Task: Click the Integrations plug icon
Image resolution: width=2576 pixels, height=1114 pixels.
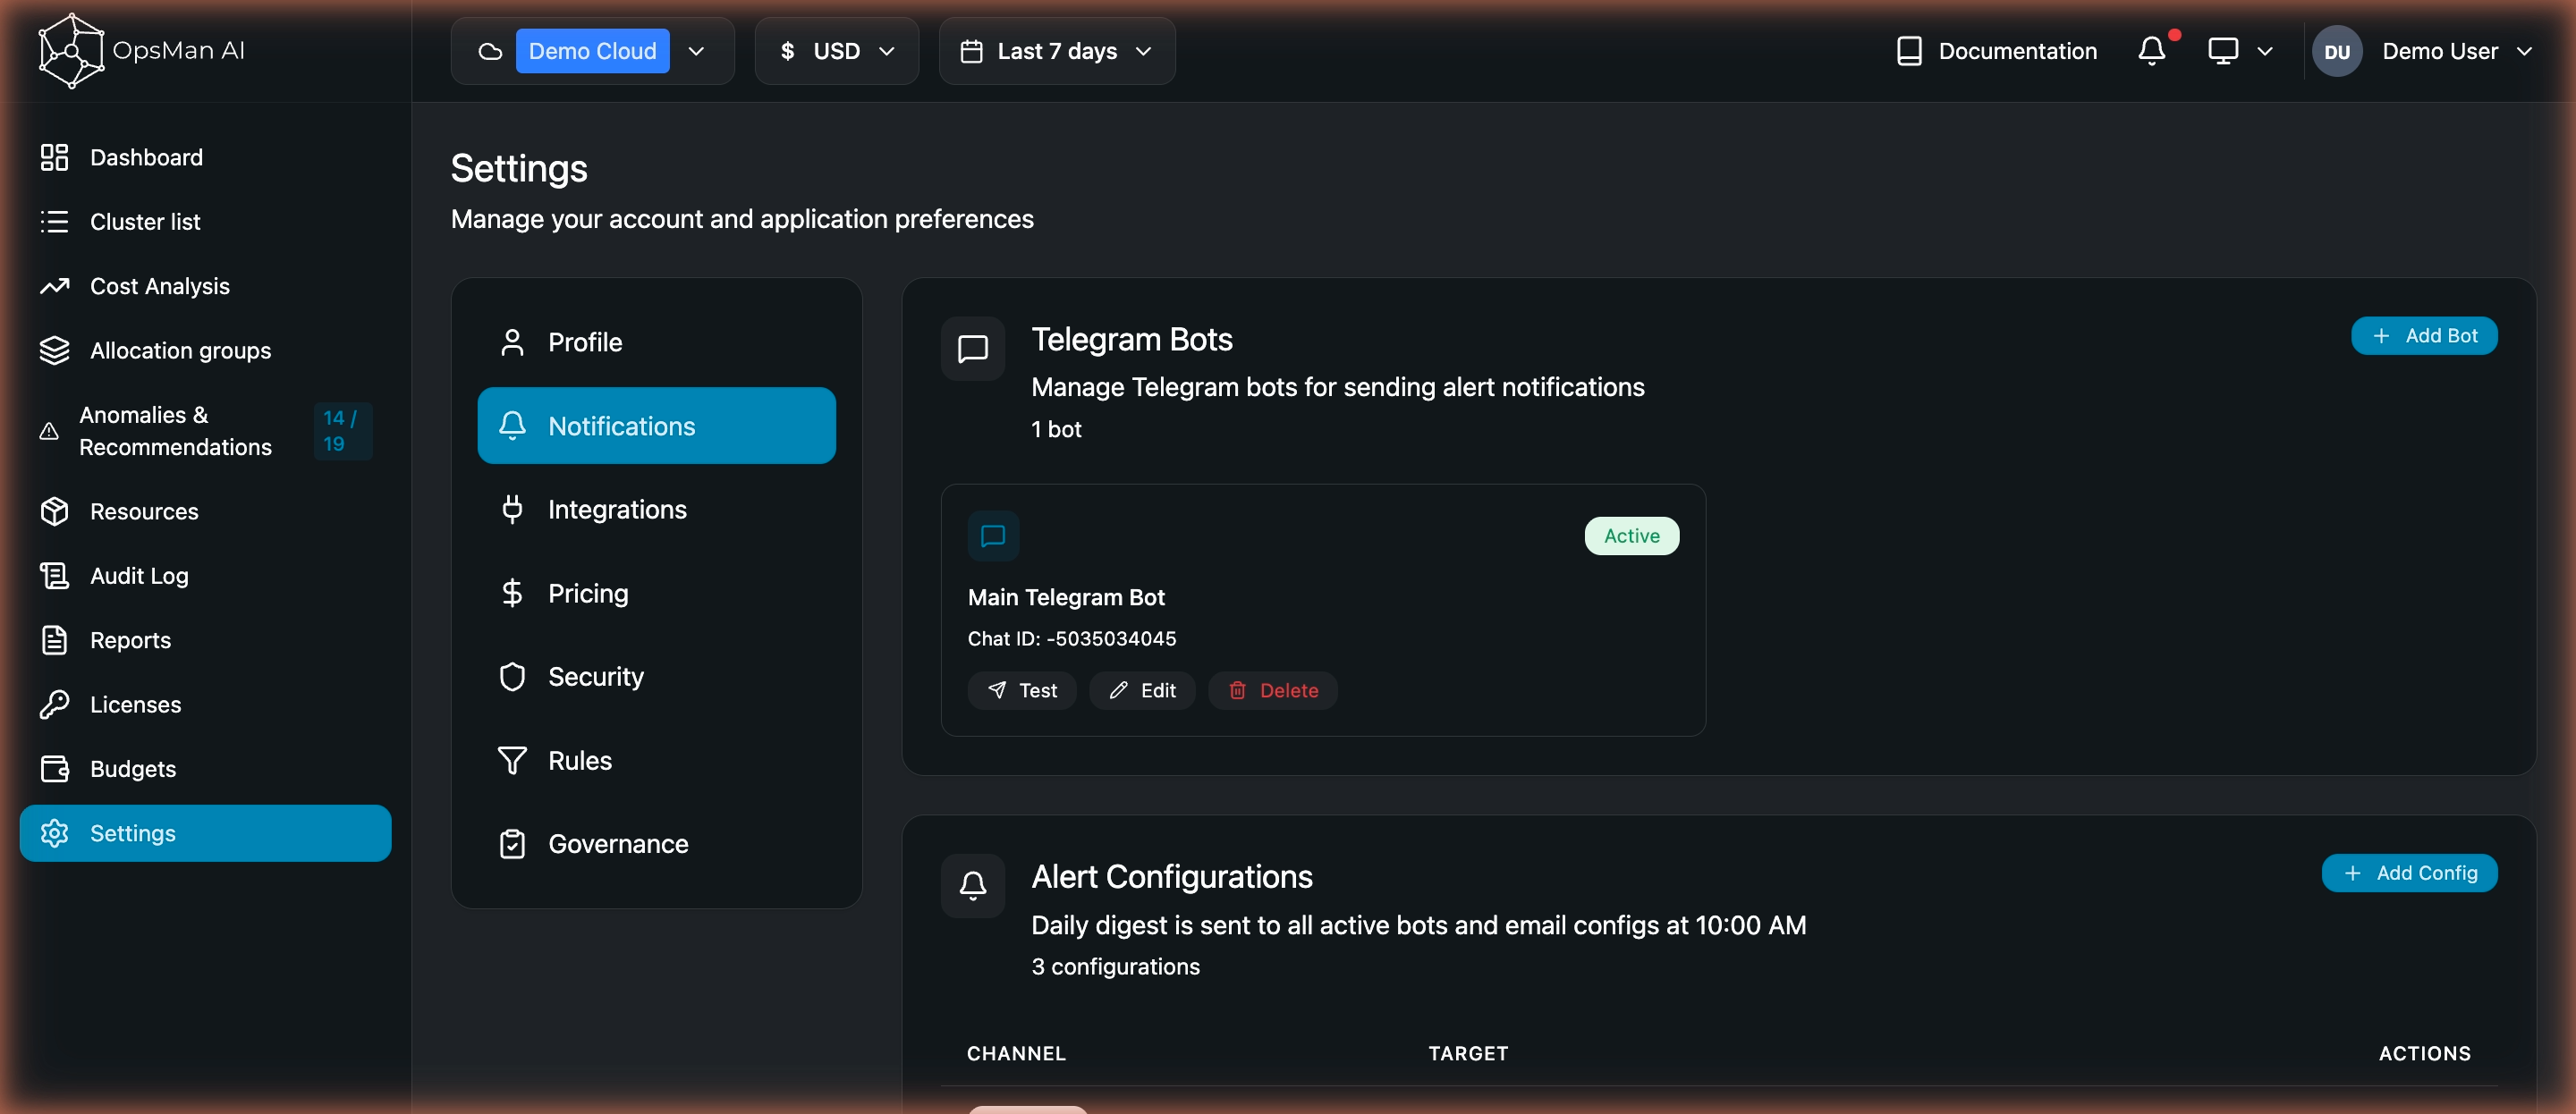Action: click(512, 509)
